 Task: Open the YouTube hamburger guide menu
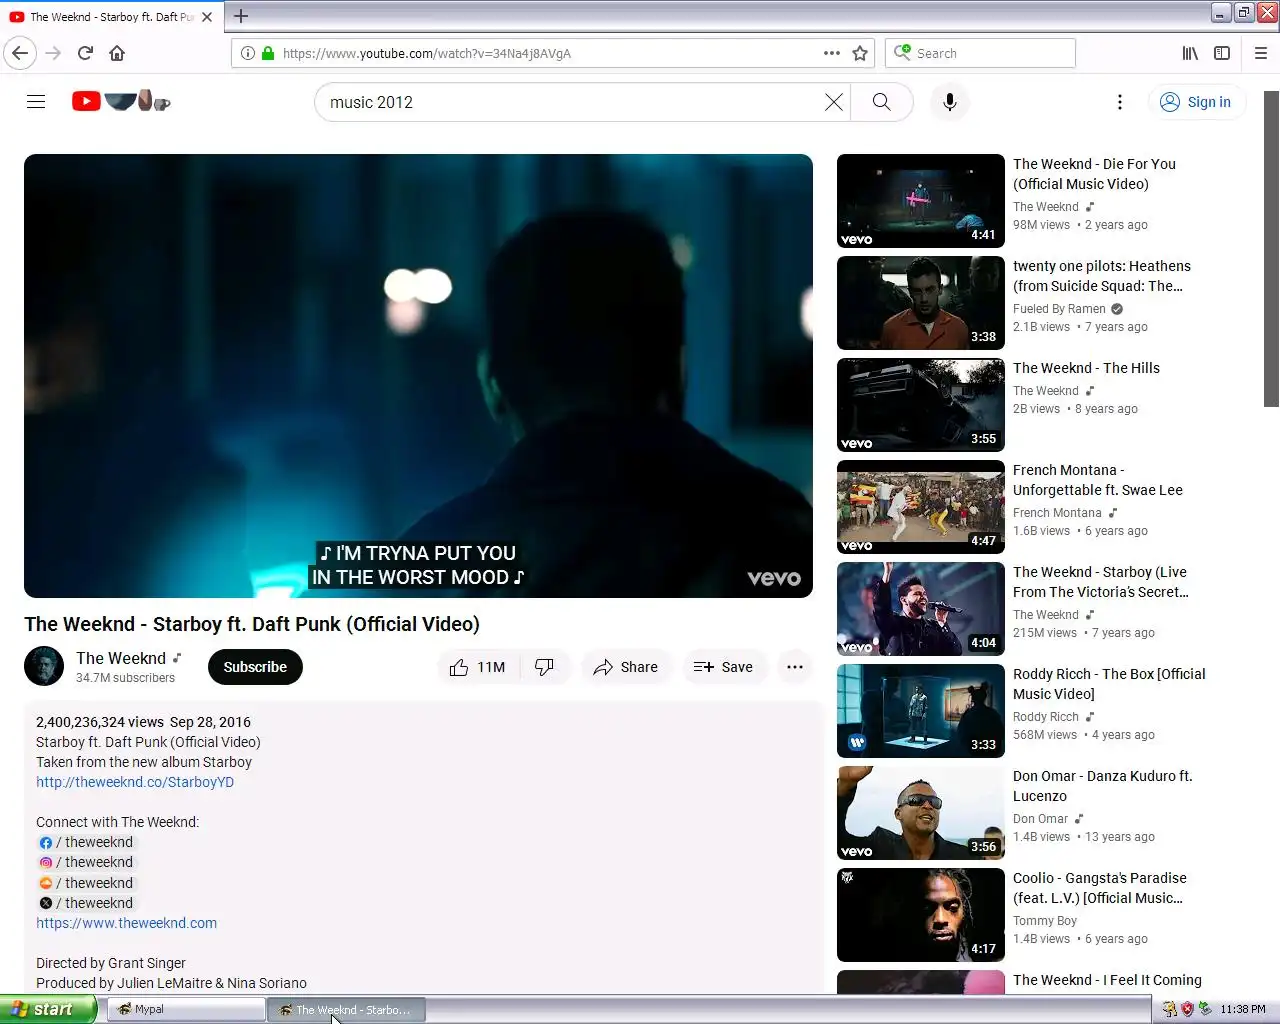tap(36, 102)
